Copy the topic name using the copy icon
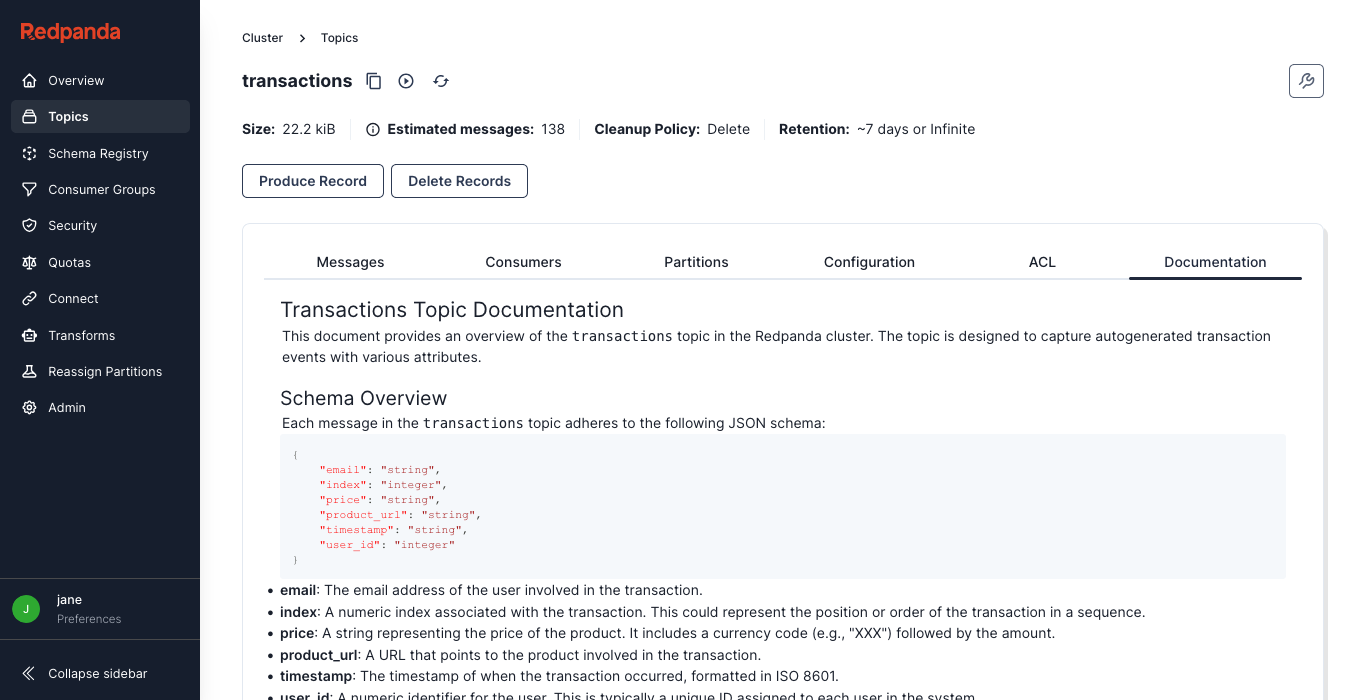 point(373,81)
